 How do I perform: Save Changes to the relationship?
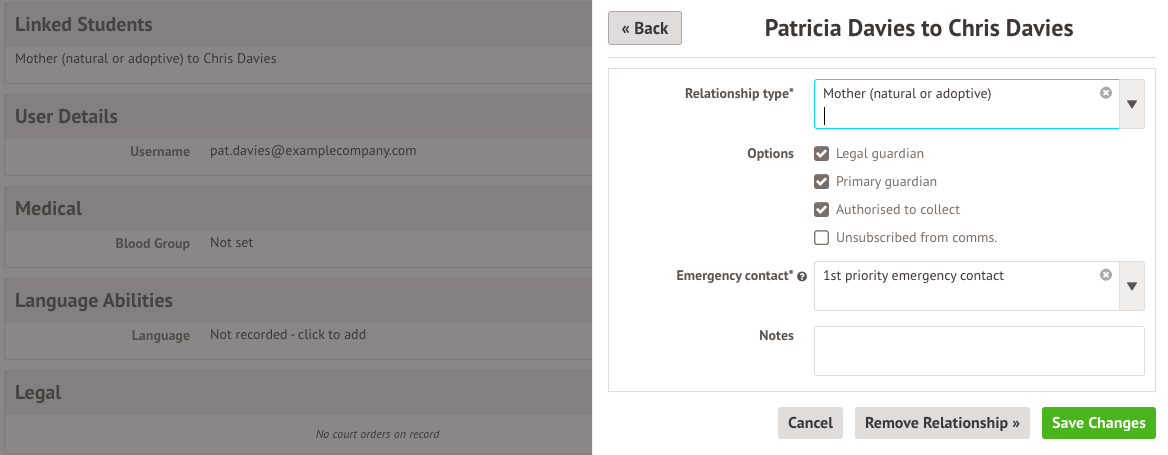click(1098, 423)
